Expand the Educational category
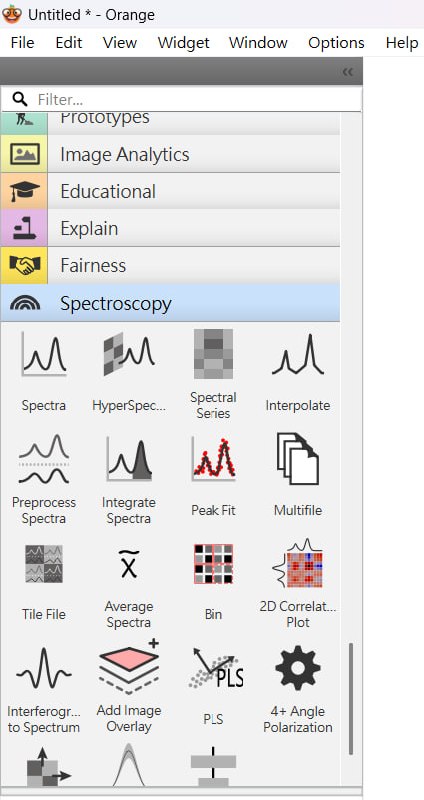This screenshot has width=424, height=800. (170, 191)
